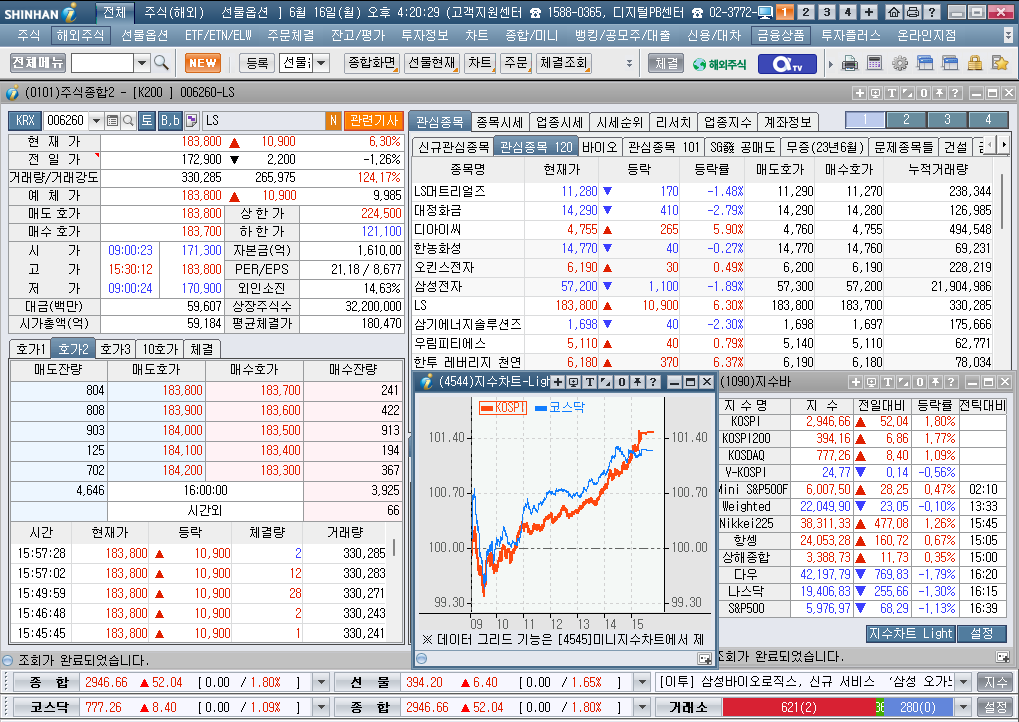The width and height of the screenshot is (1019, 722).
Task: Select watchlist page 3
Action: [x=947, y=120]
